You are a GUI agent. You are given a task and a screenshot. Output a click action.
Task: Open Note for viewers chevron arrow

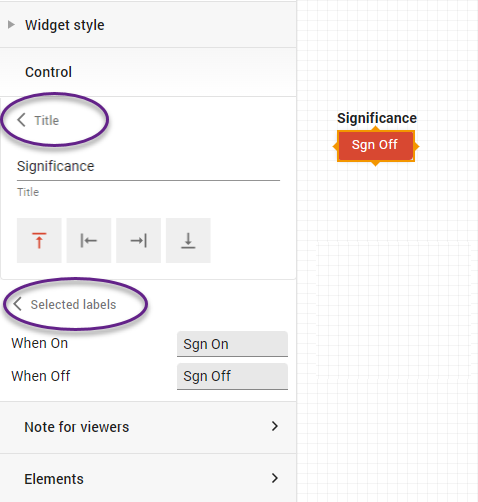point(275,426)
